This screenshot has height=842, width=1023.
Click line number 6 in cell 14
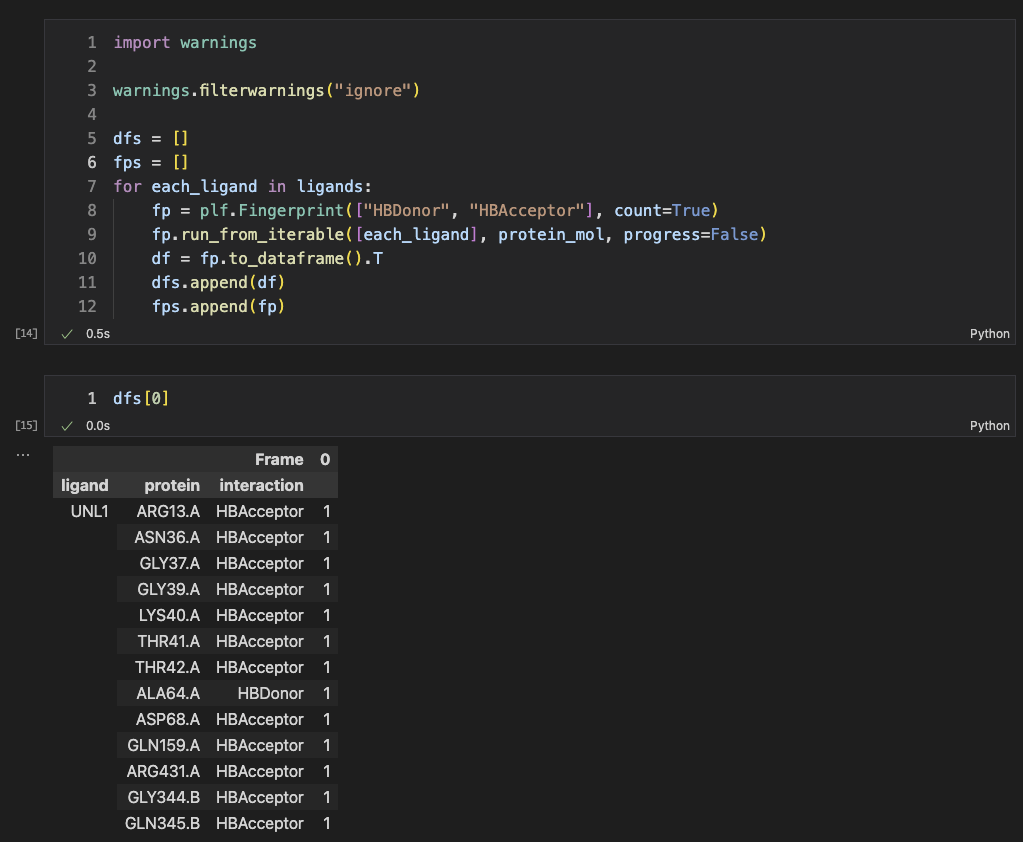pyautogui.click(x=92, y=162)
